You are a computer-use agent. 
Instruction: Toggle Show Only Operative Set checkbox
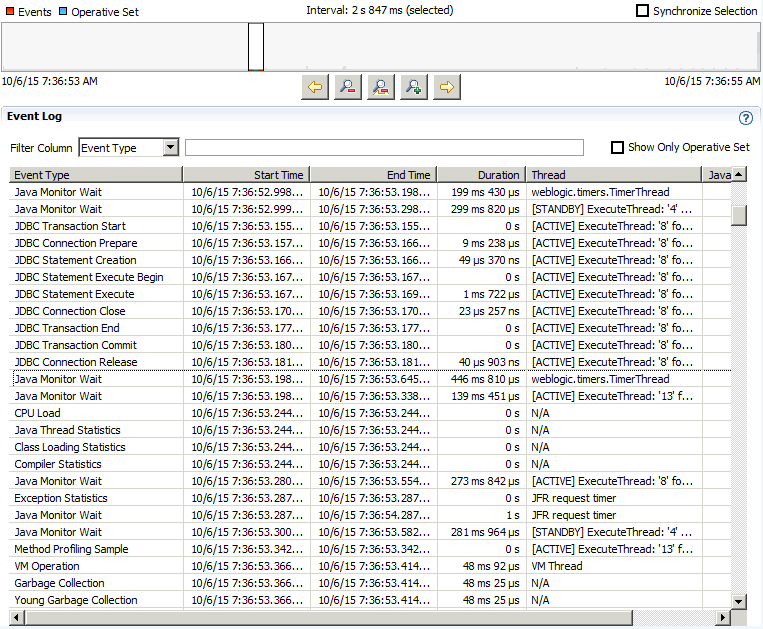coord(617,147)
